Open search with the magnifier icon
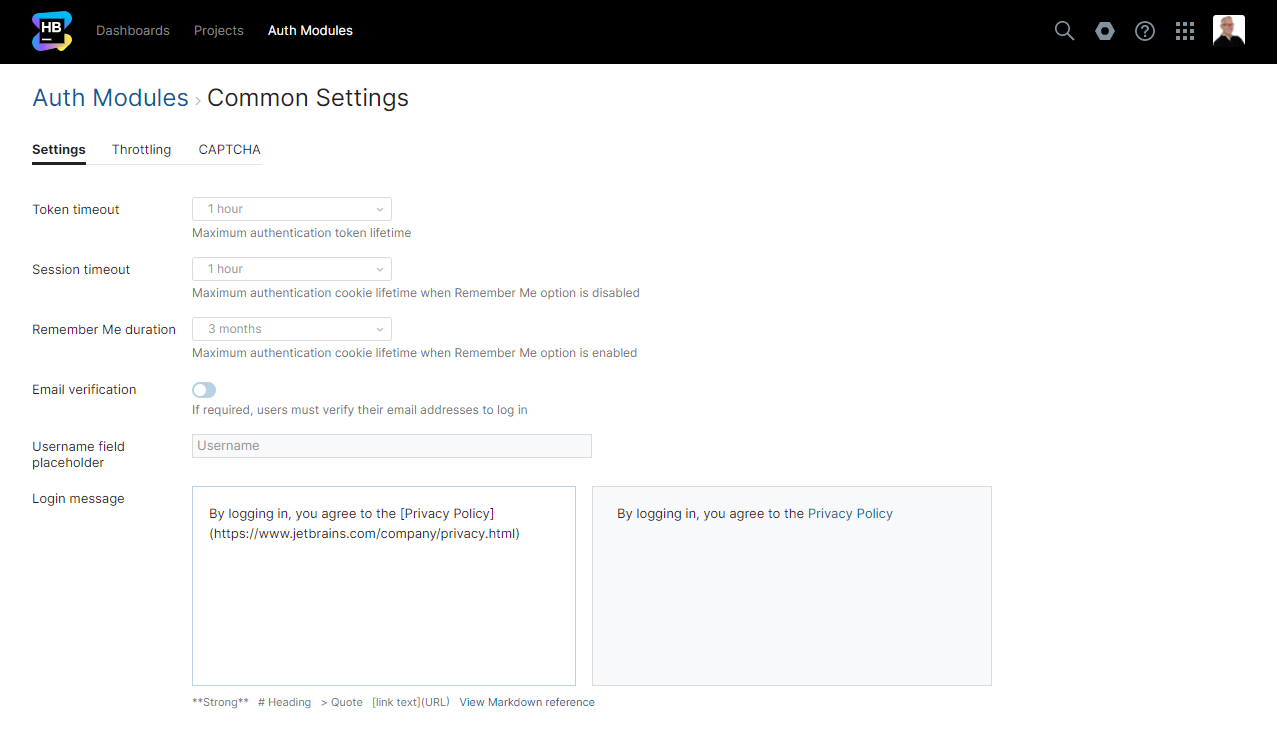Screen dimensions: 1277x733 1064,31
